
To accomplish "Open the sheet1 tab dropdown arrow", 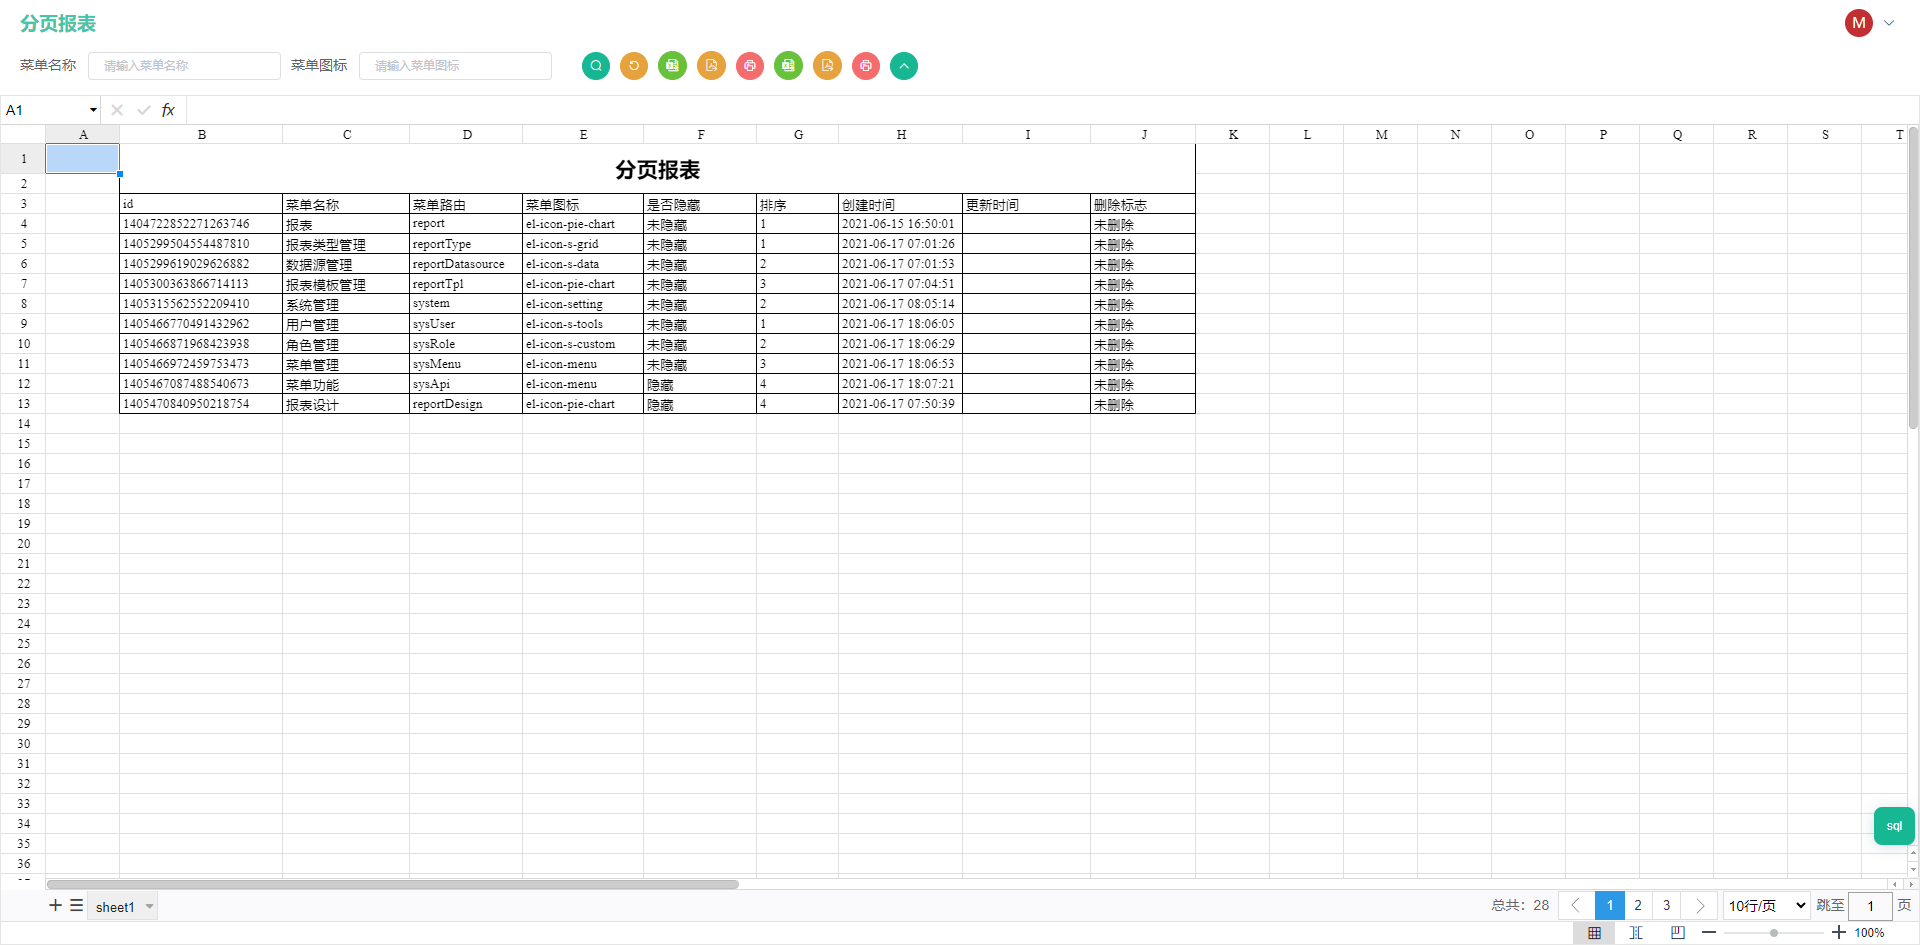I will click(150, 907).
